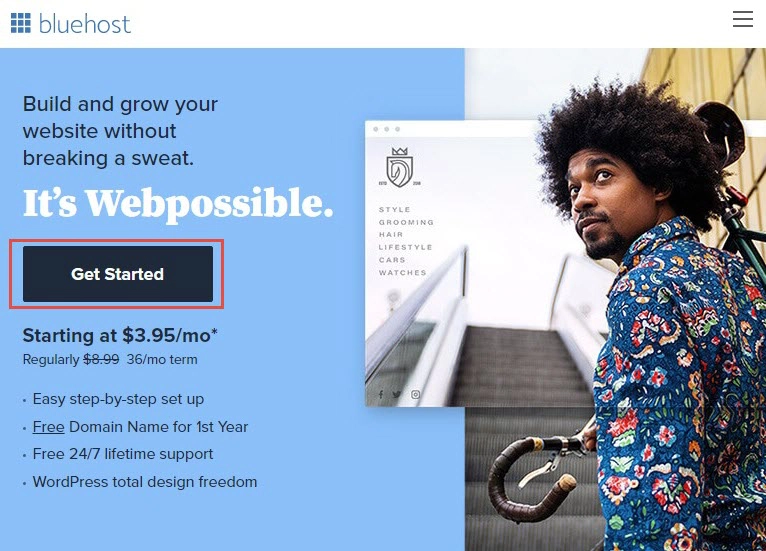This screenshot has width=766, height=551.
Task: Click the Facebook icon in mockup
Action: click(381, 394)
